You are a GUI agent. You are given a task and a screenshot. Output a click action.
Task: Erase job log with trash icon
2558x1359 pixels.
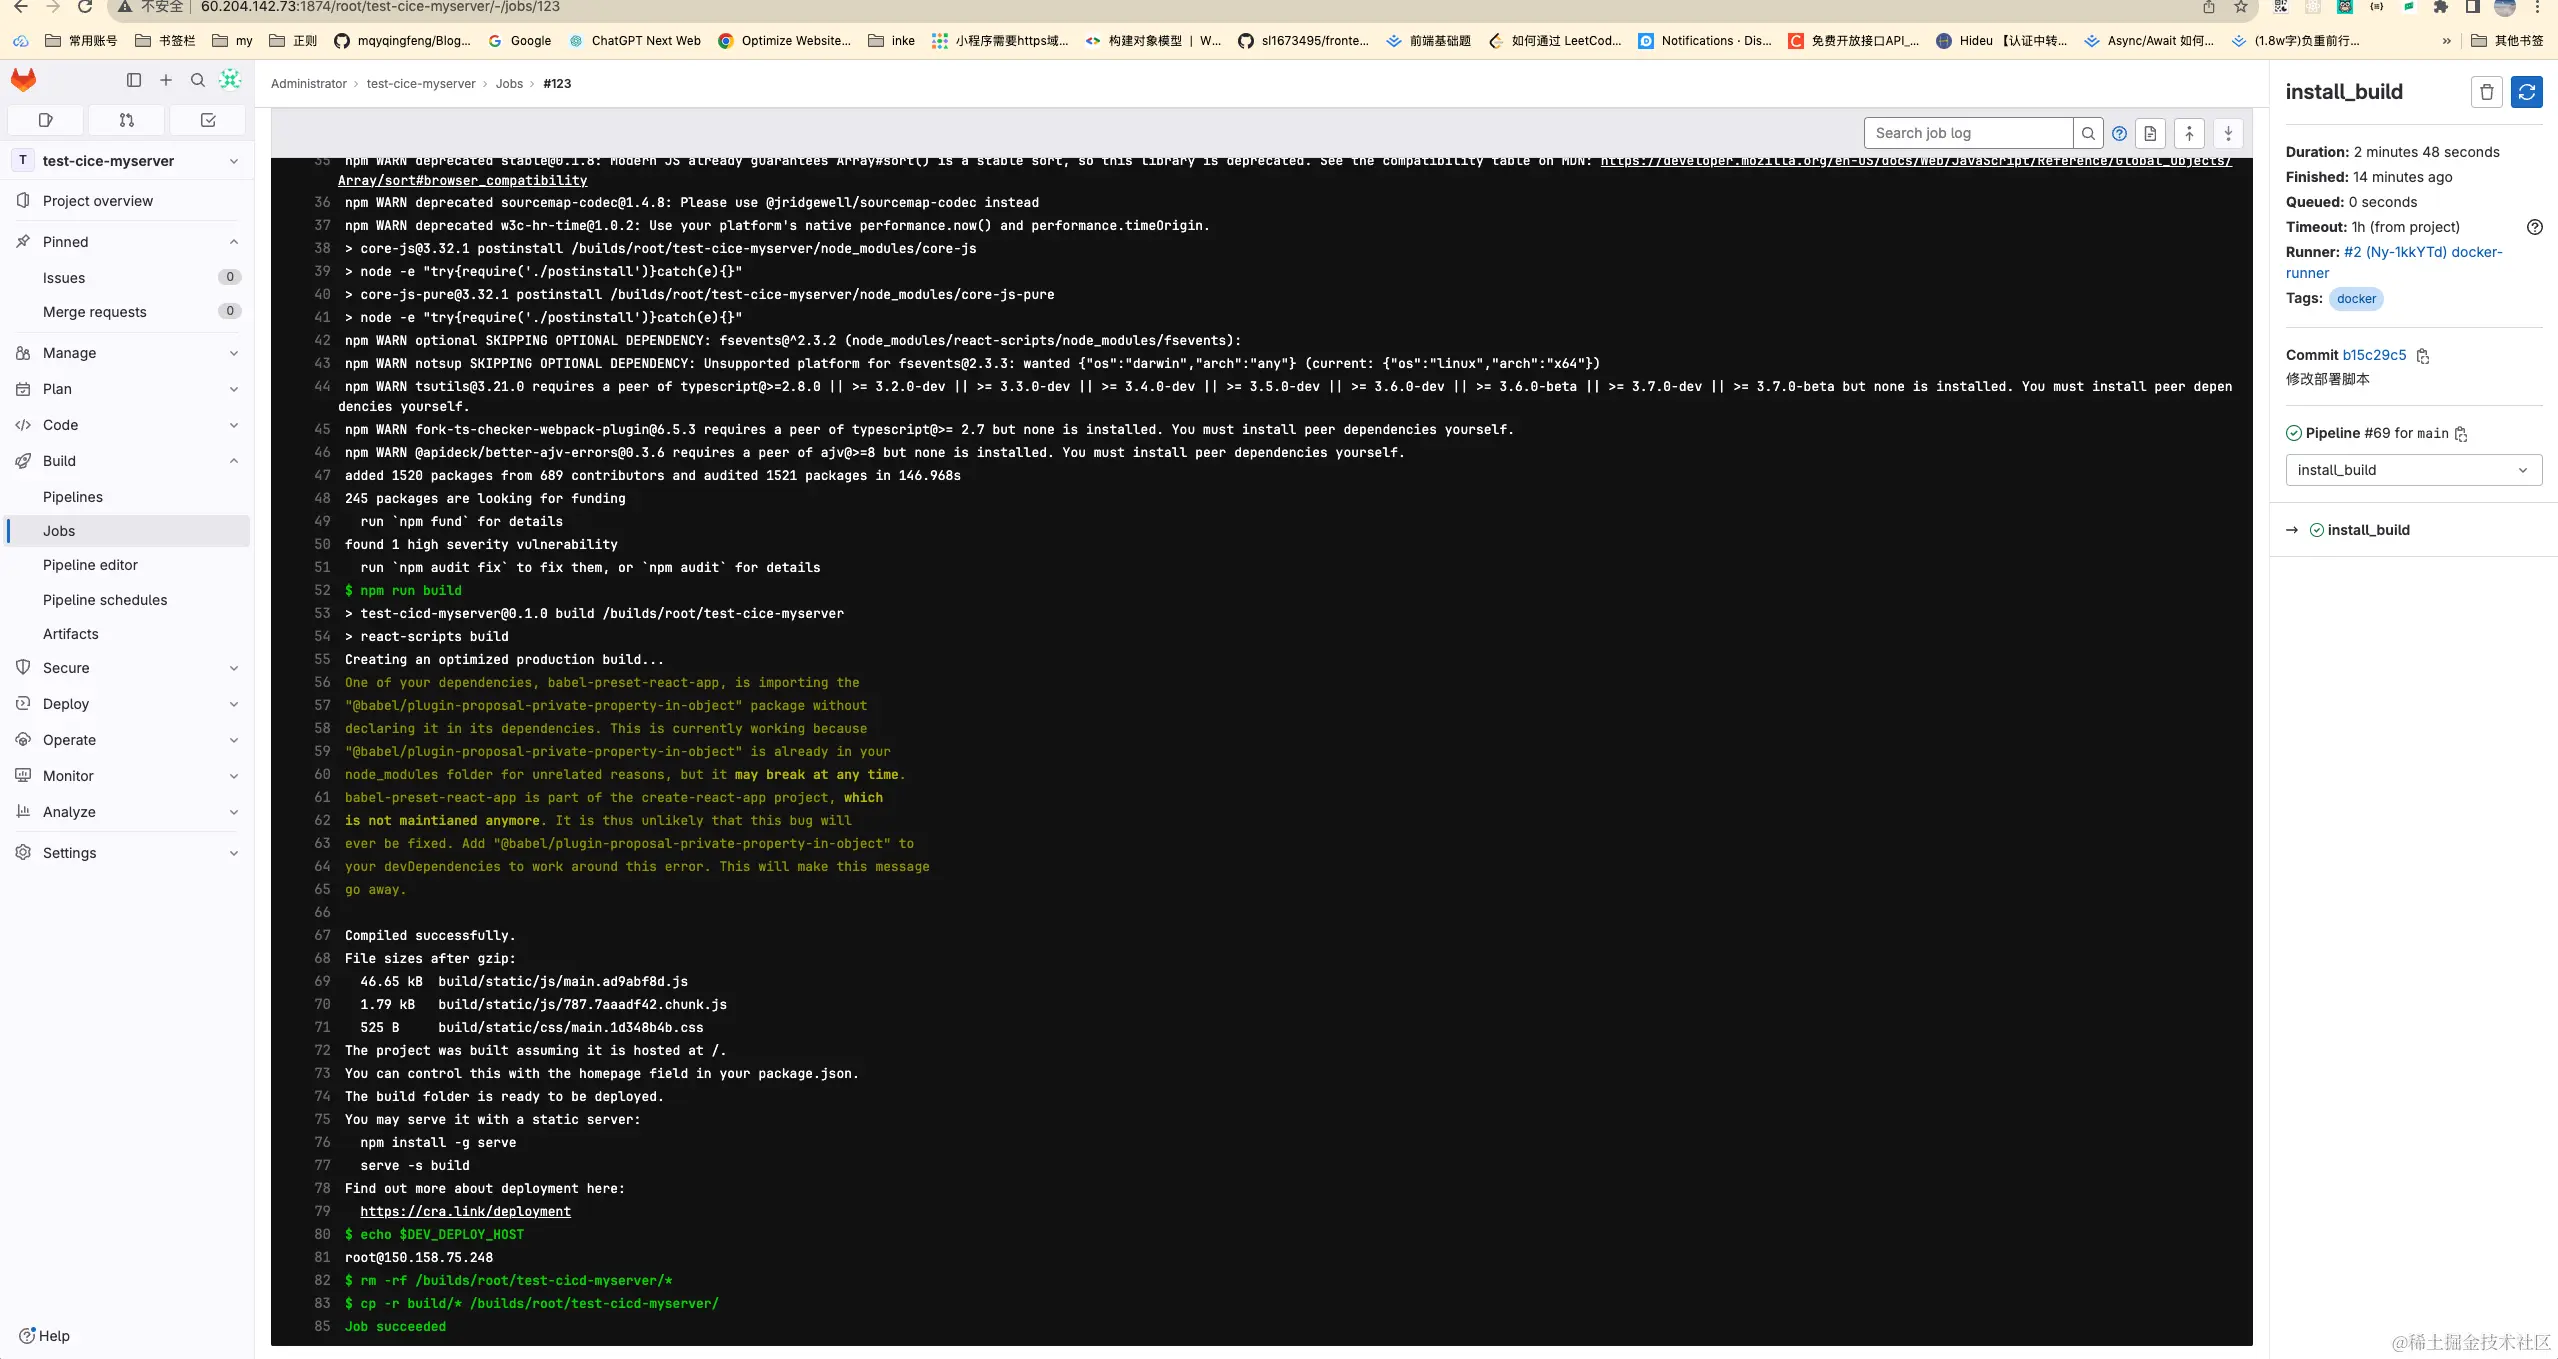point(2486,92)
